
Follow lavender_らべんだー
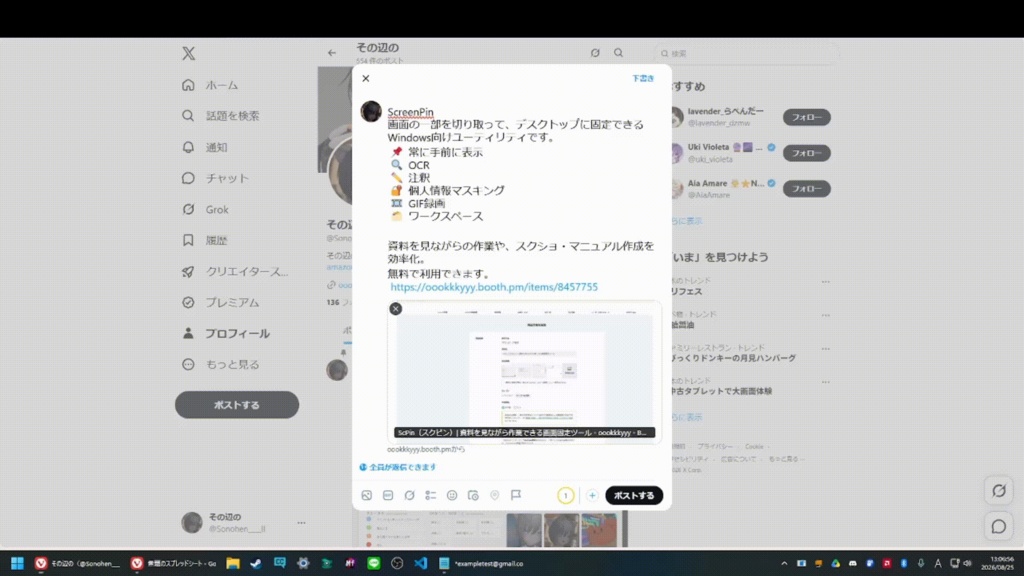pyautogui.click(x=807, y=118)
